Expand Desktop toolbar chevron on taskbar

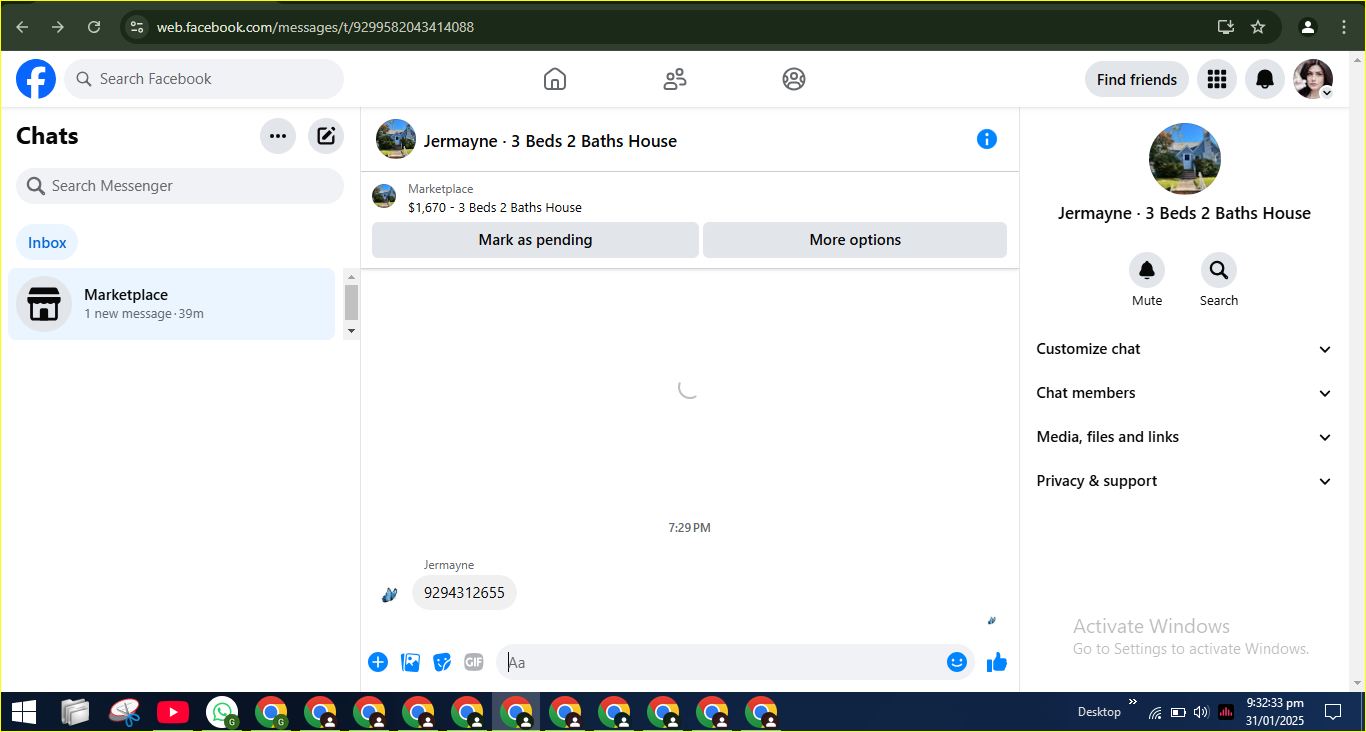point(1133,703)
